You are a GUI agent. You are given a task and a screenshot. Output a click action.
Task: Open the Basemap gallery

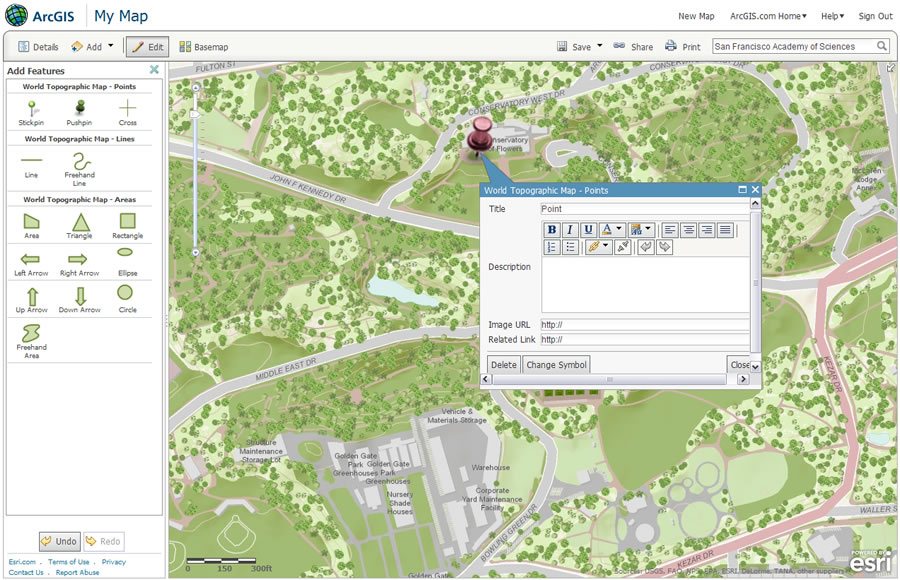(x=204, y=47)
